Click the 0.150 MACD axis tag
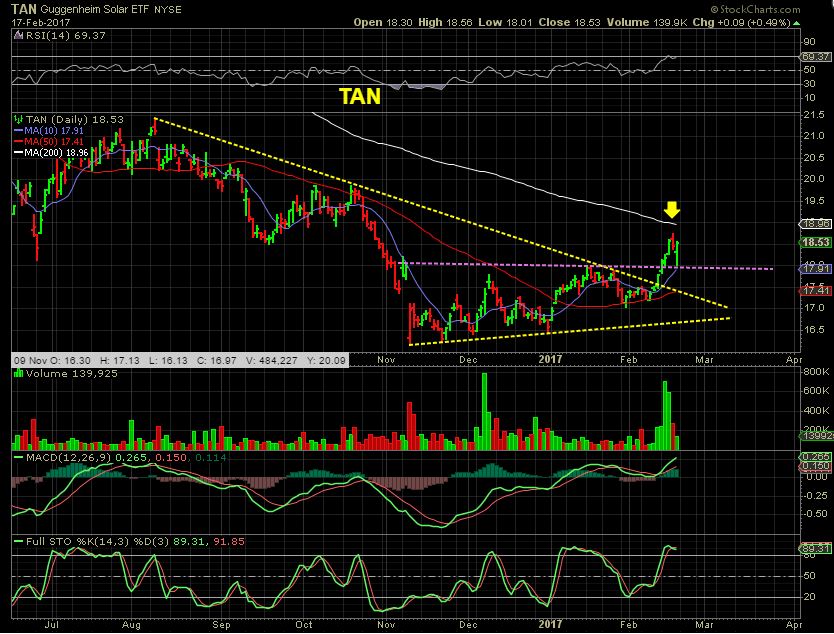Viewport: 834px width, 634px height. 816,466
